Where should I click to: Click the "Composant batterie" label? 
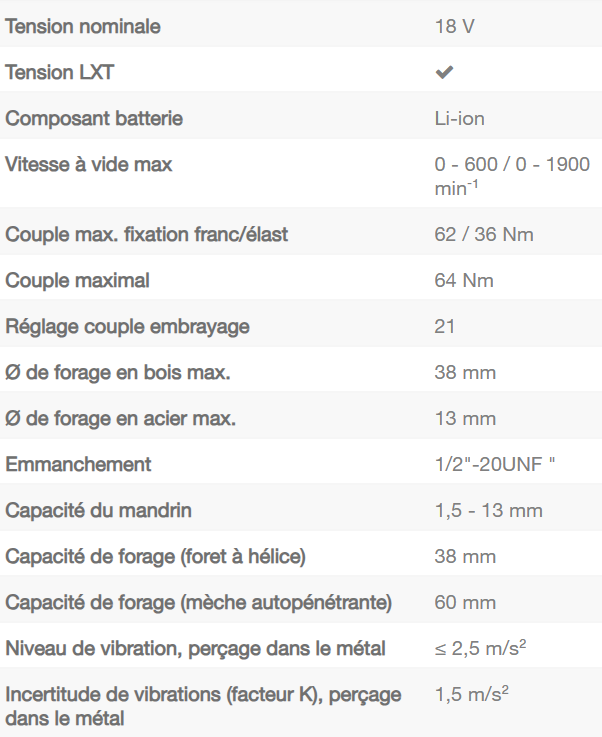point(94,118)
